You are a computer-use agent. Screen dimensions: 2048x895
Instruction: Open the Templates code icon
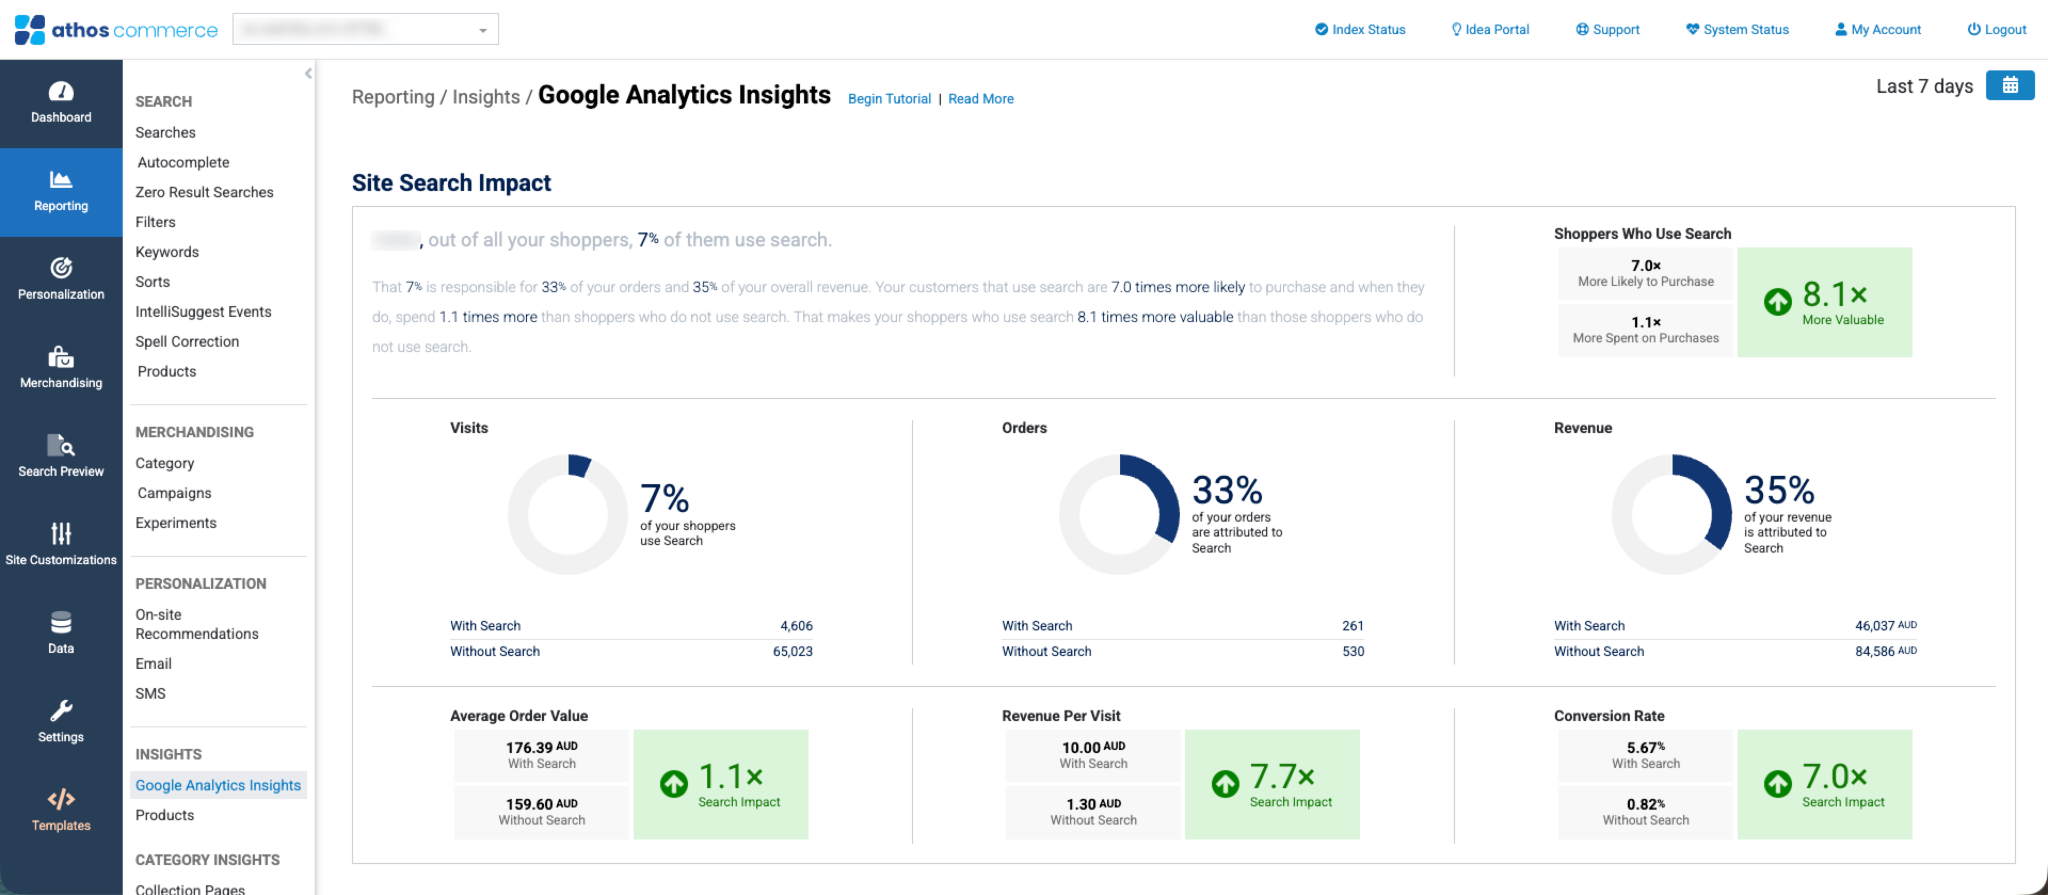pos(61,799)
